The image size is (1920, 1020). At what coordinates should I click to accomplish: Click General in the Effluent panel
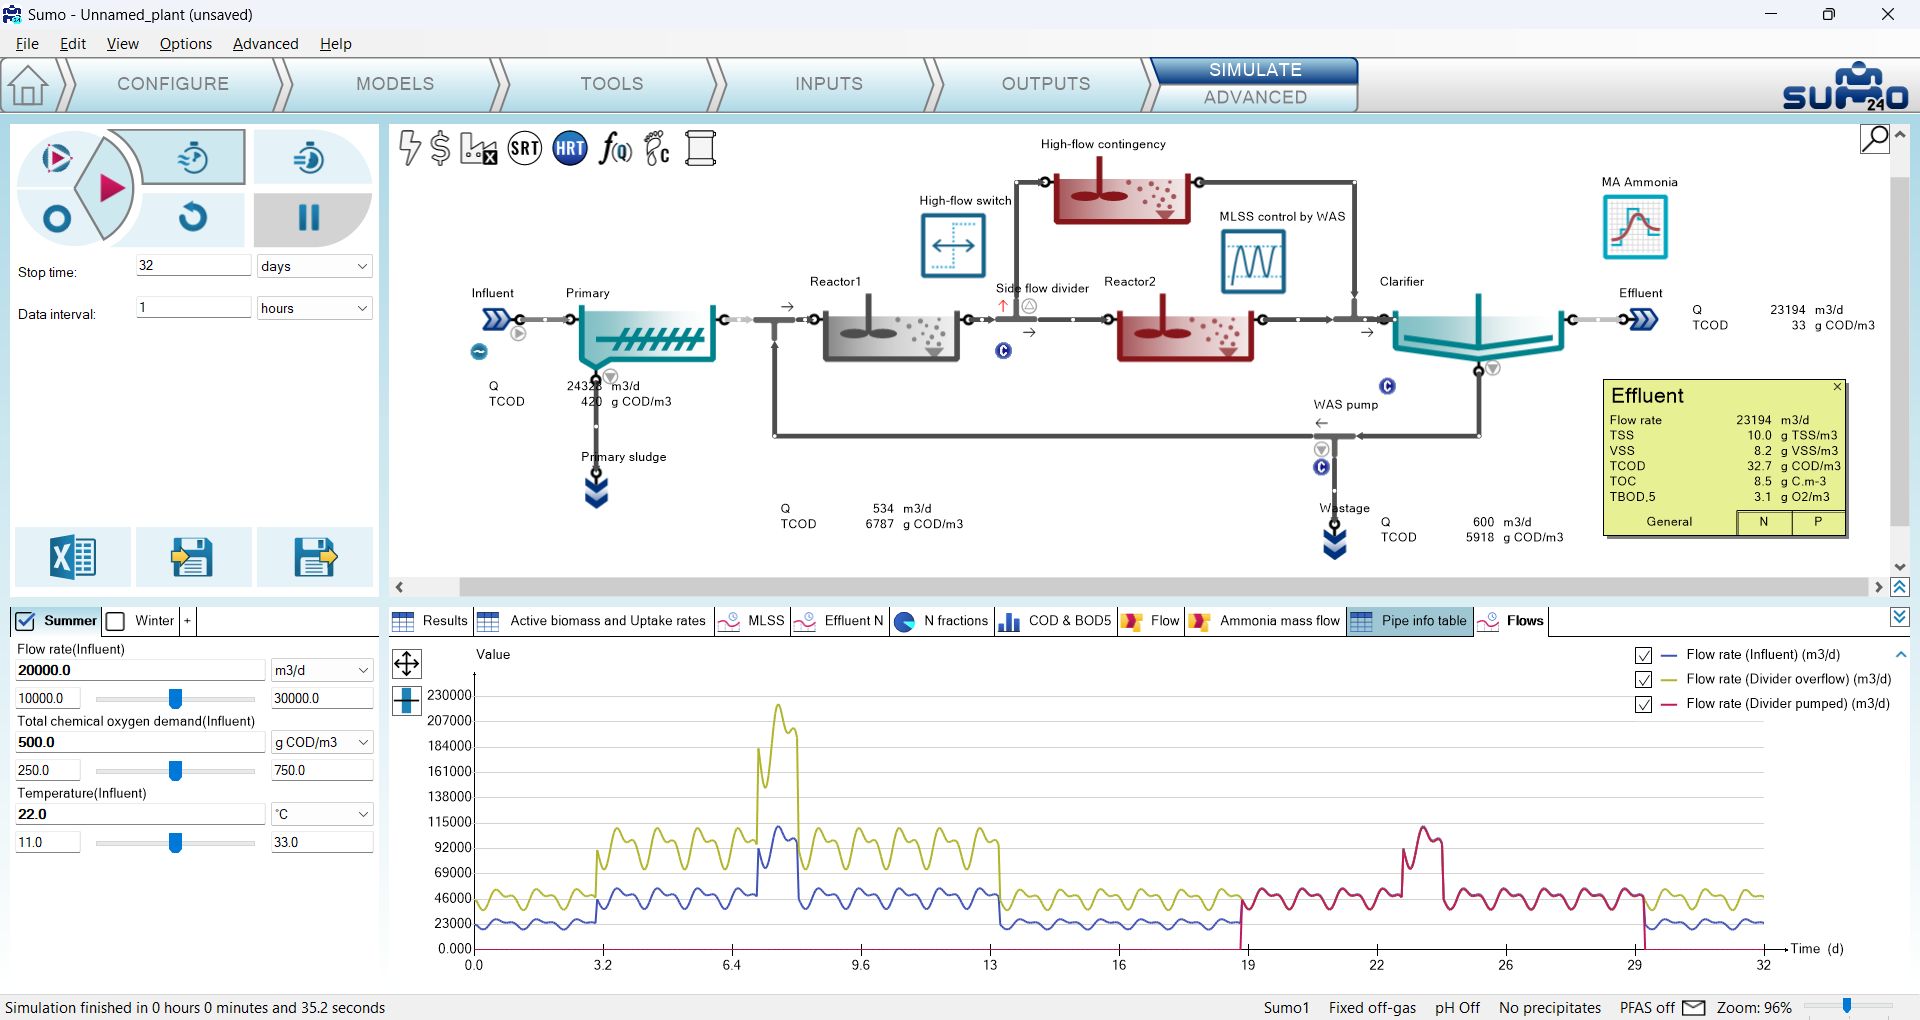click(x=1669, y=522)
